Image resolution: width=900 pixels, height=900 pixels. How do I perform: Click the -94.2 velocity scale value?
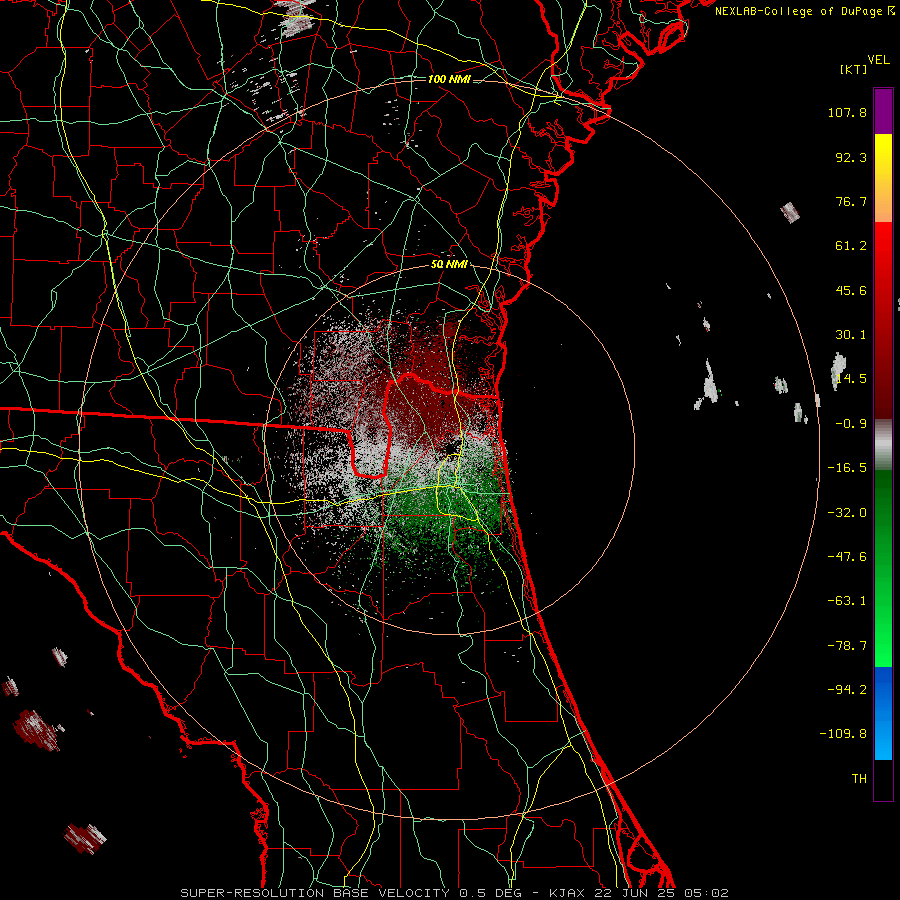click(847, 689)
